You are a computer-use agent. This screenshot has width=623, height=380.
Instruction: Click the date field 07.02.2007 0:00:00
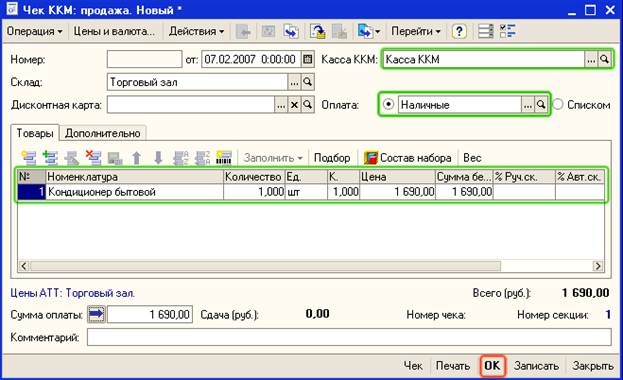coord(251,59)
